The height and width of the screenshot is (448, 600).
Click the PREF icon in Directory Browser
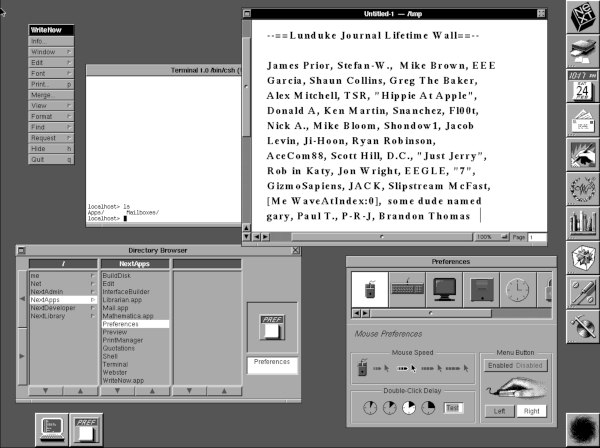[272, 327]
